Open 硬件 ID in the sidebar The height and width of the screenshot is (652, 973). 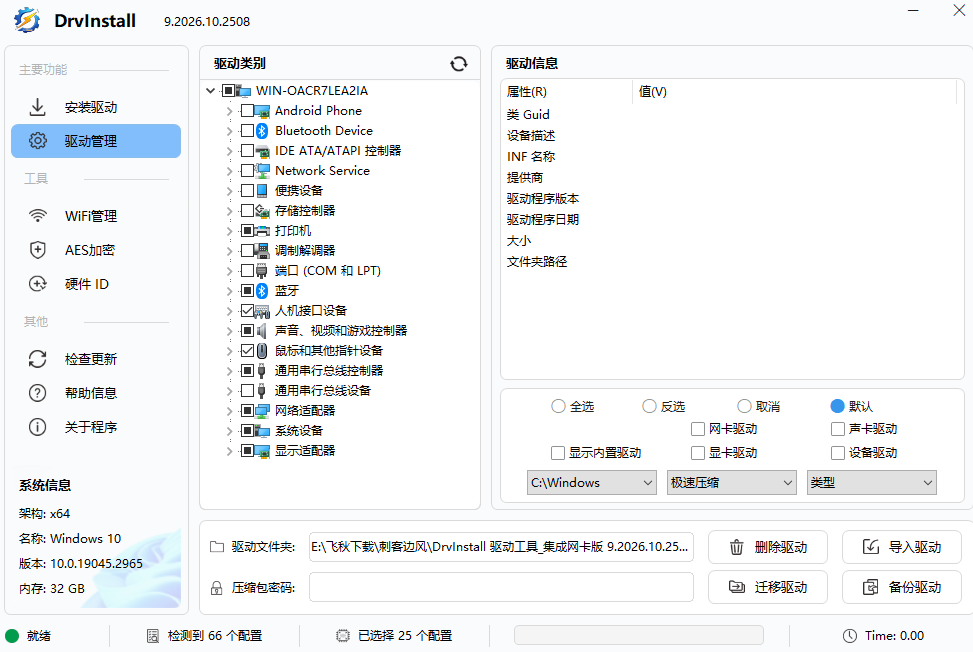[96, 284]
